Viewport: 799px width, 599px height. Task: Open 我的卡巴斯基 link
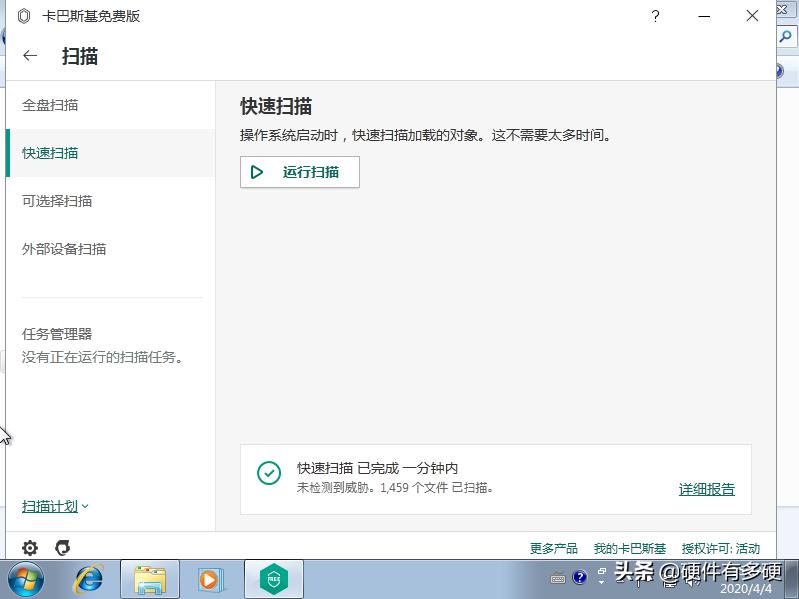630,549
